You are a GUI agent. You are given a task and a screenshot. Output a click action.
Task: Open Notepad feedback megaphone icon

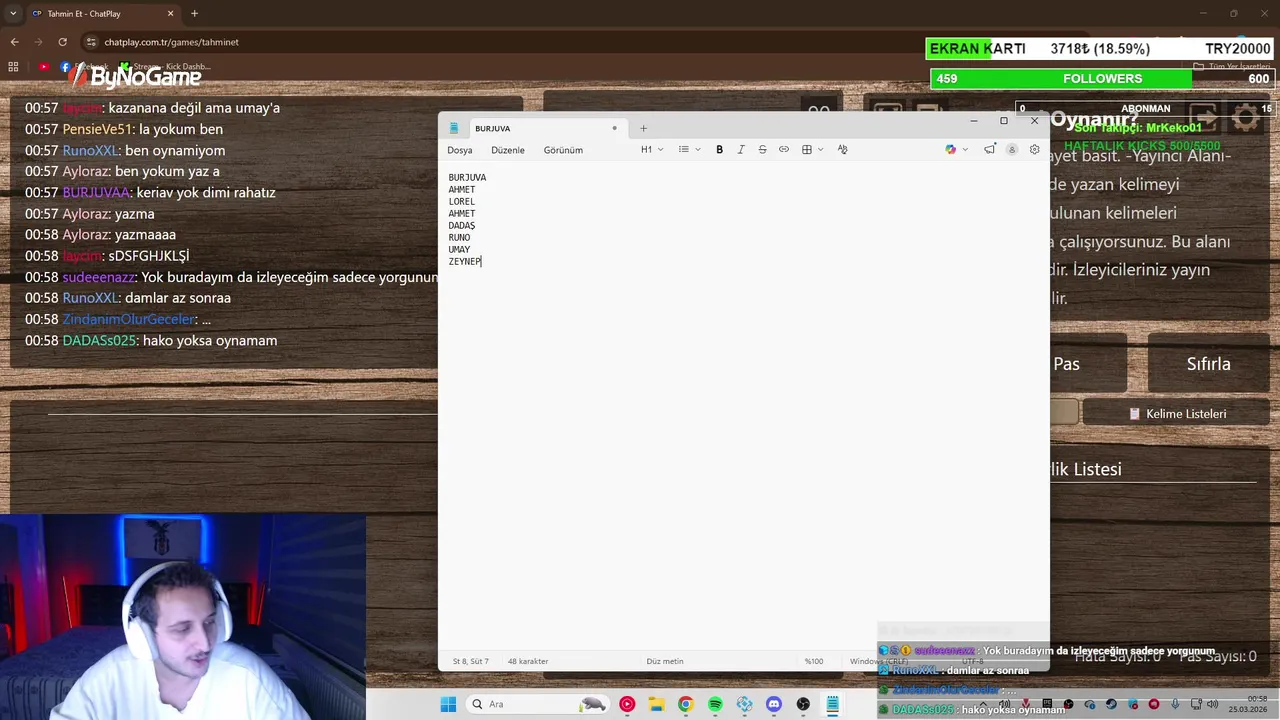[990, 150]
